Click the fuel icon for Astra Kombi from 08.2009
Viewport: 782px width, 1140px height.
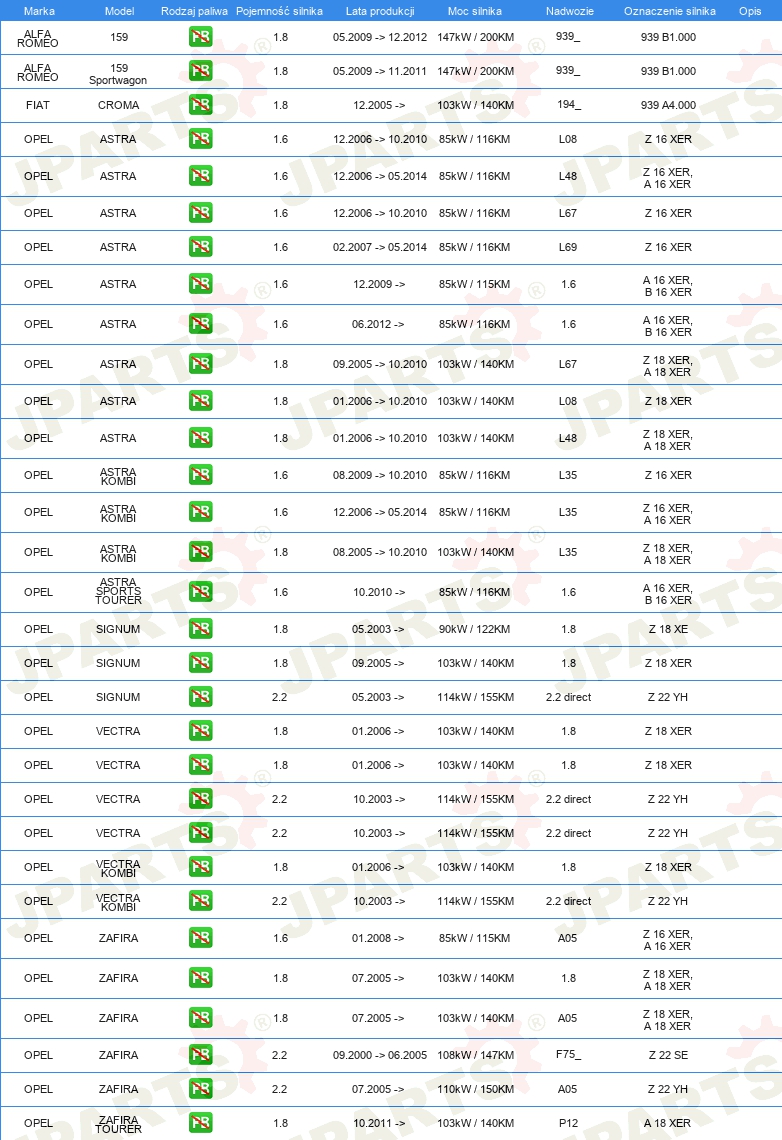tap(201, 475)
